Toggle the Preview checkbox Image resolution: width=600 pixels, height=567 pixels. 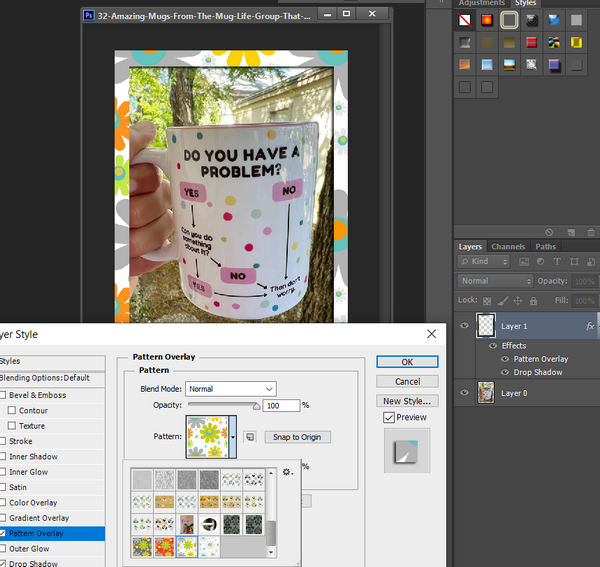(389, 417)
